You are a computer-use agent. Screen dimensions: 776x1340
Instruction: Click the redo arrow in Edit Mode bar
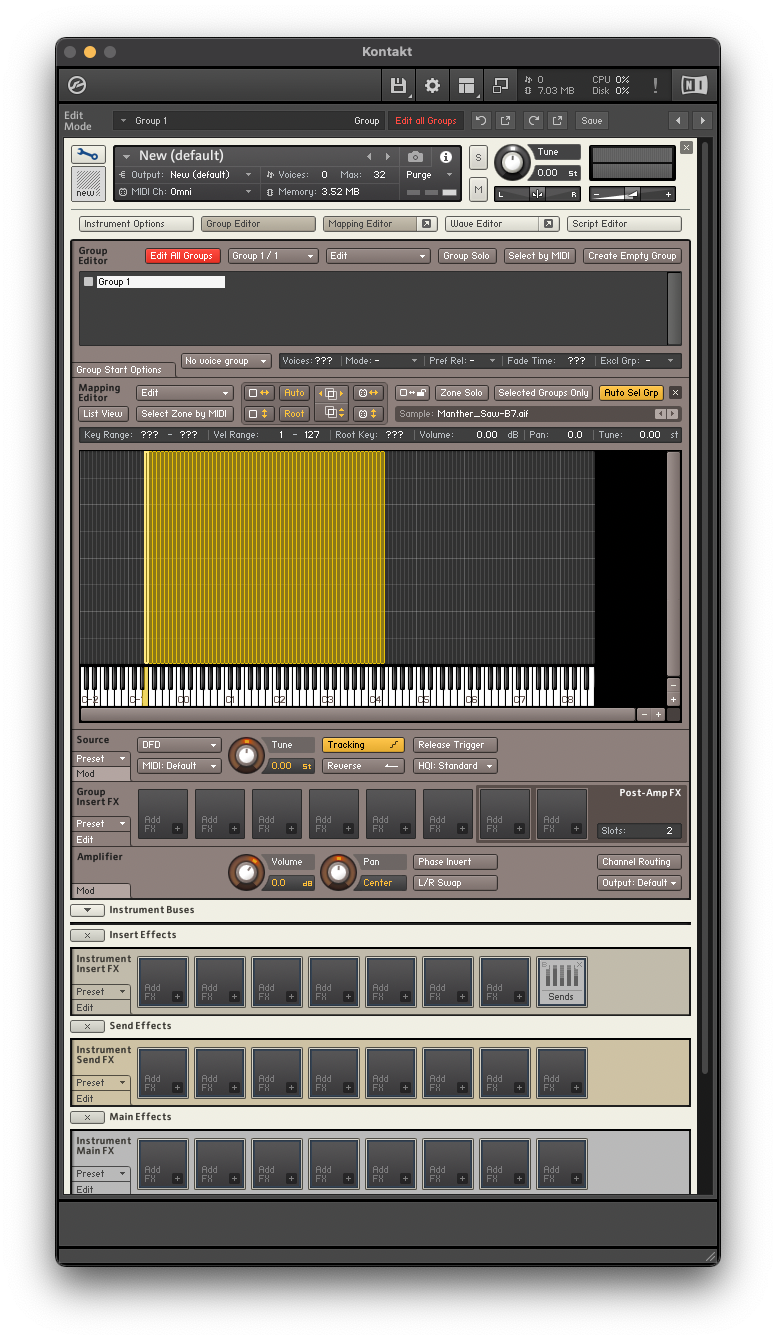[533, 120]
